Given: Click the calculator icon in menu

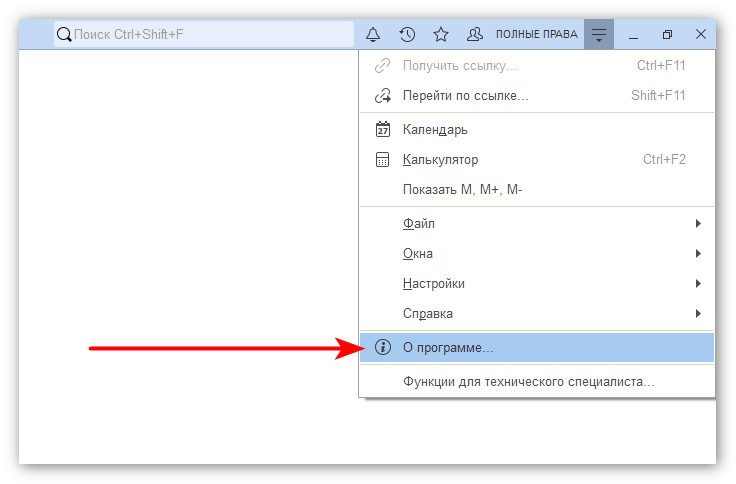Looking at the screenshot, I should [x=382, y=159].
